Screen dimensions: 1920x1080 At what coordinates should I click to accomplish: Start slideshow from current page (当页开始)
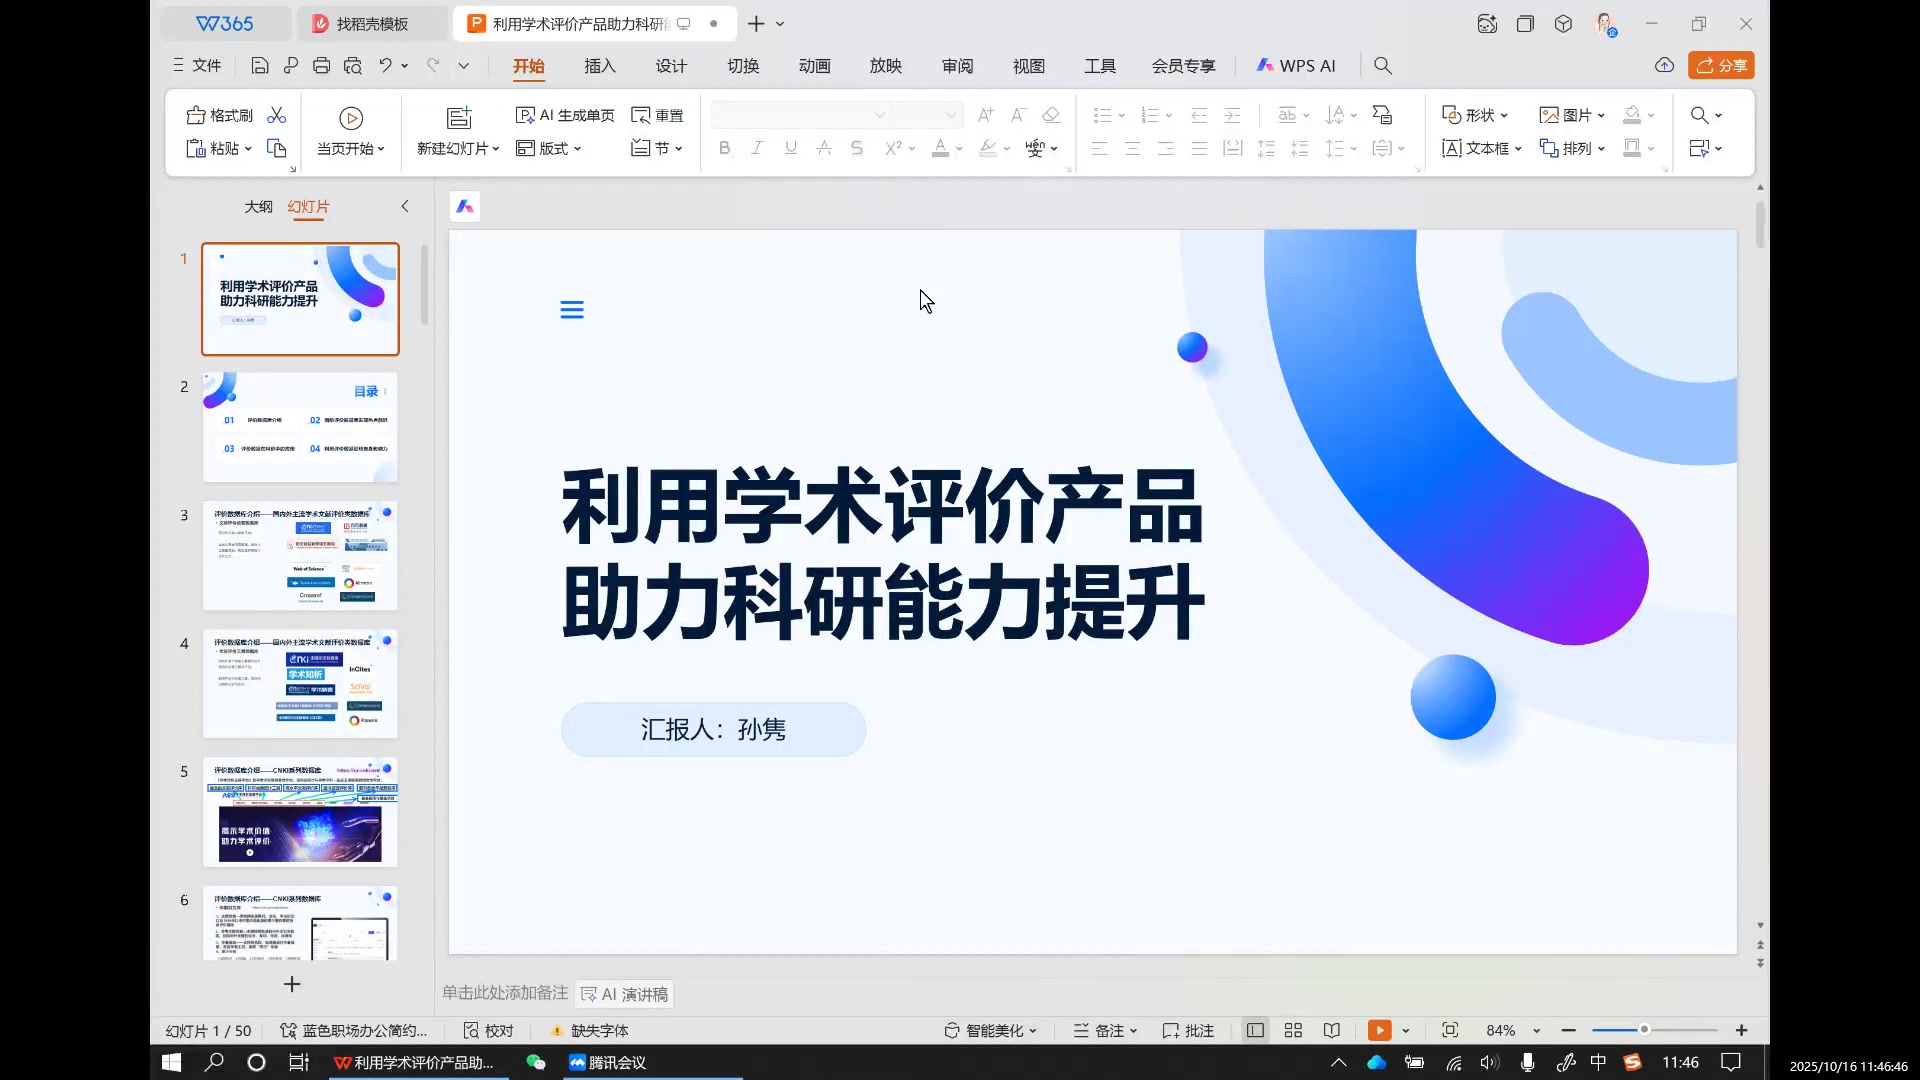pos(351,130)
